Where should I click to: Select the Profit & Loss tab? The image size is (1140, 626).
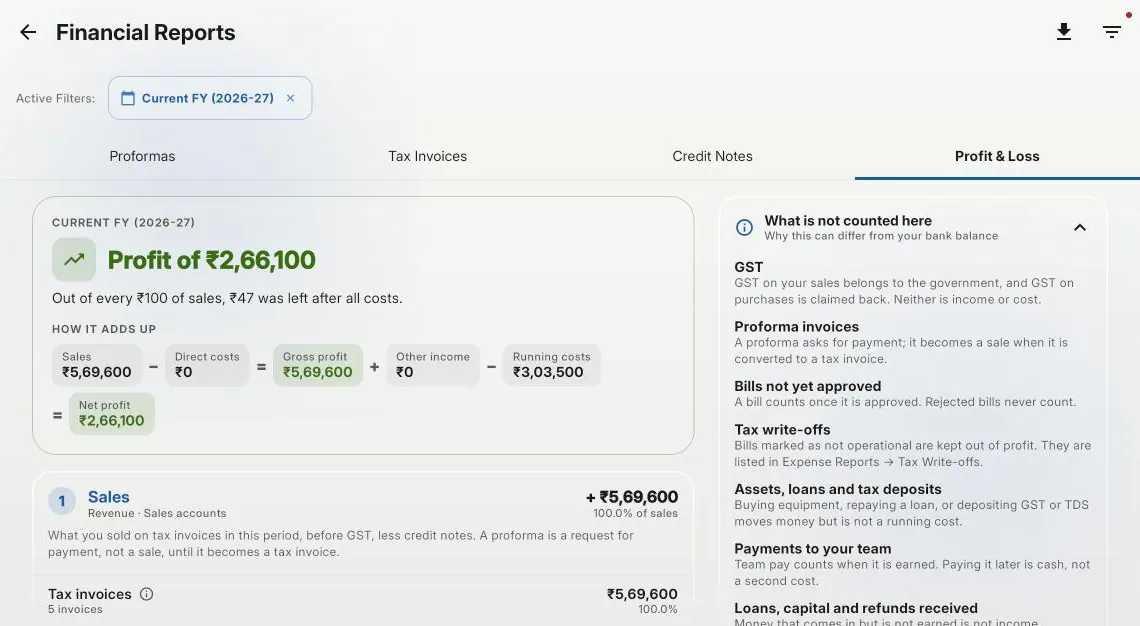pyautogui.click(x=998, y=156)
